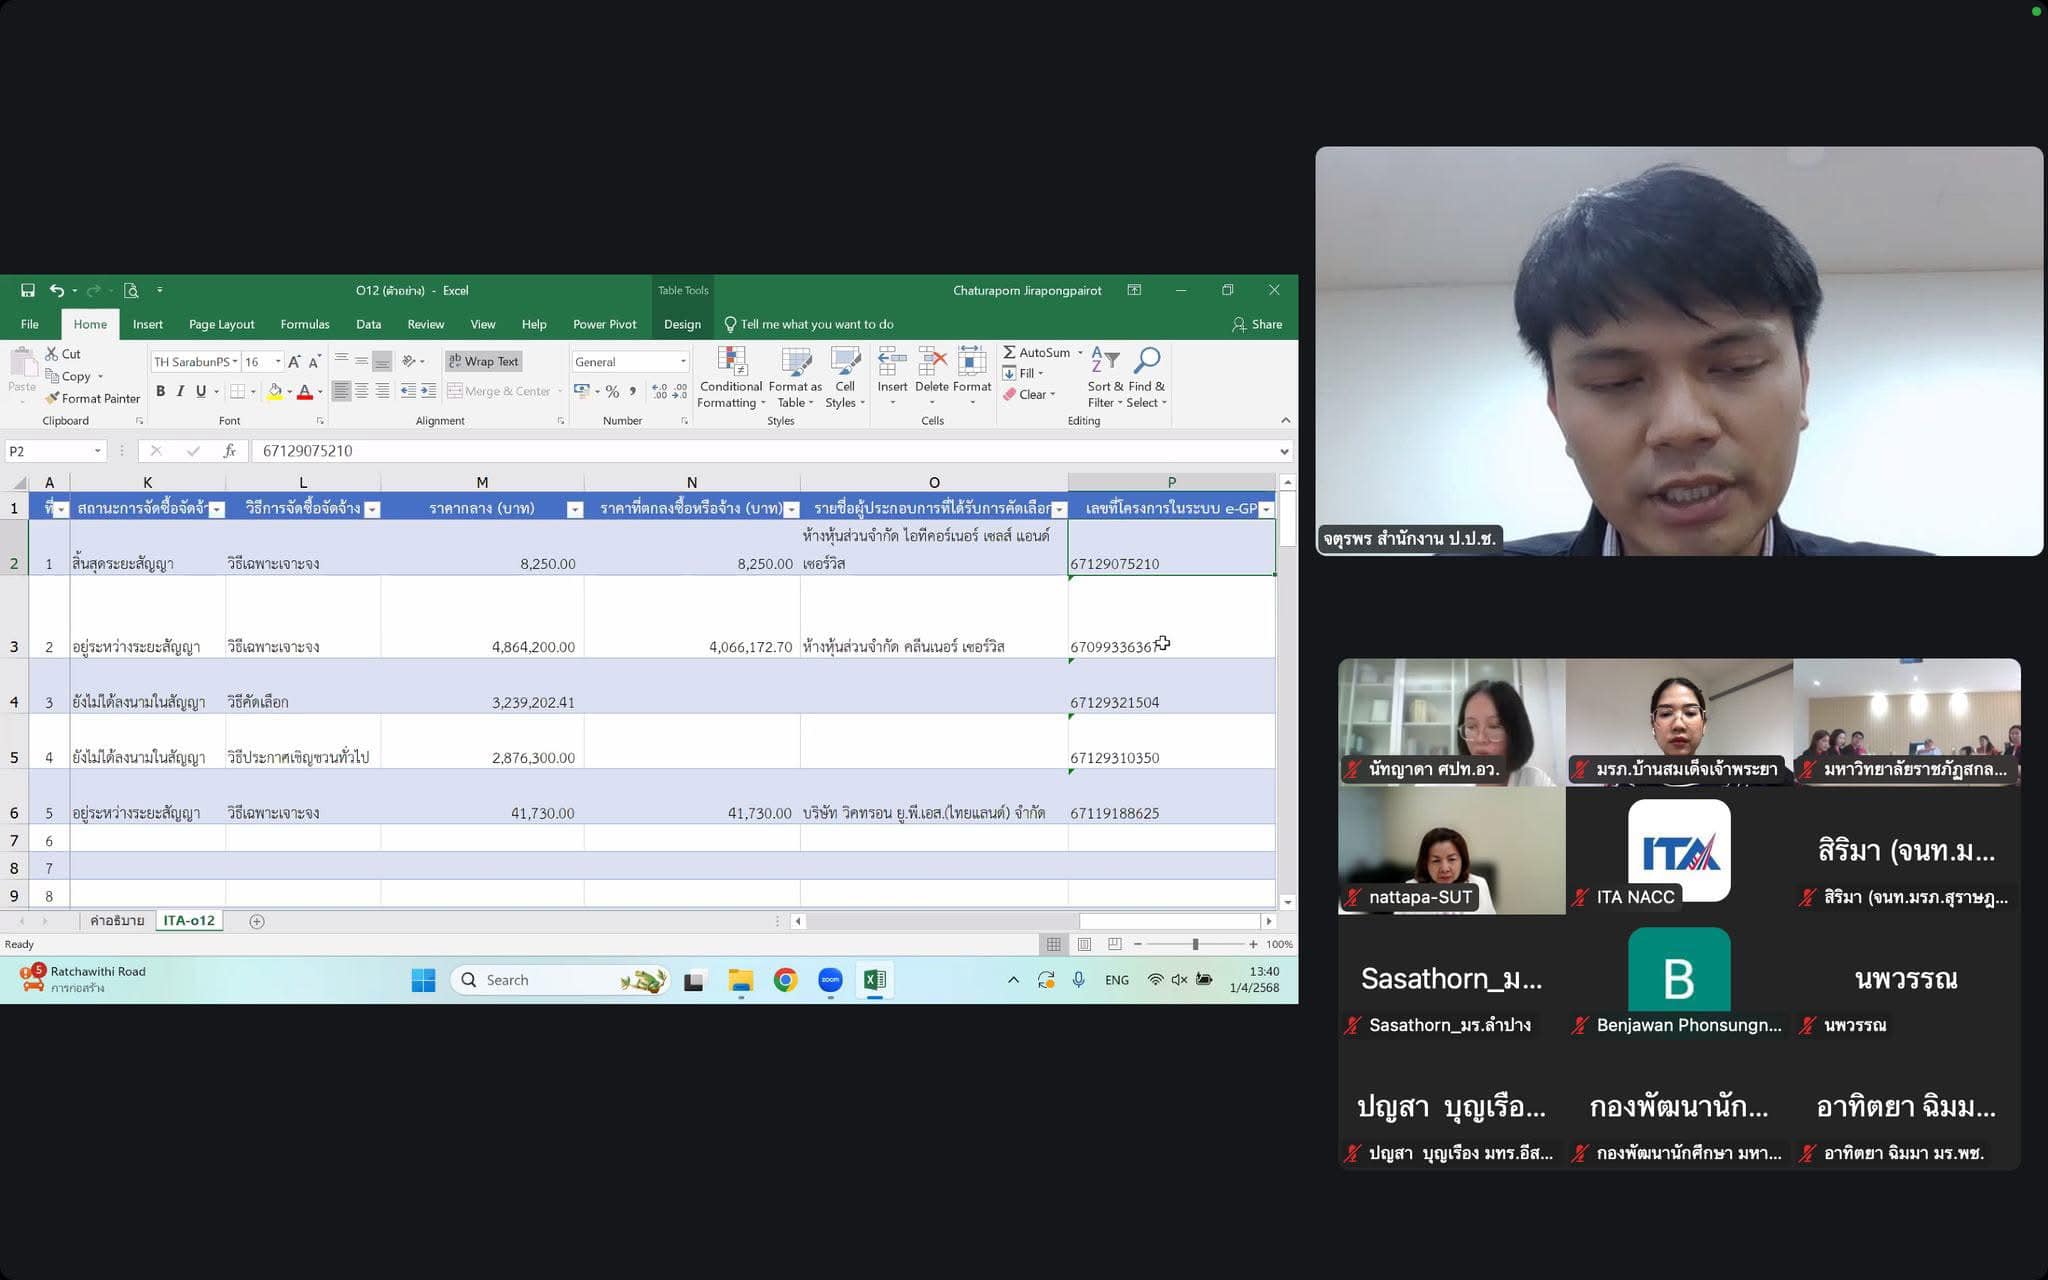Toggle Normal view in status bar
This screenshot has width=2048, height=1280.
[x=1053, y=944]
